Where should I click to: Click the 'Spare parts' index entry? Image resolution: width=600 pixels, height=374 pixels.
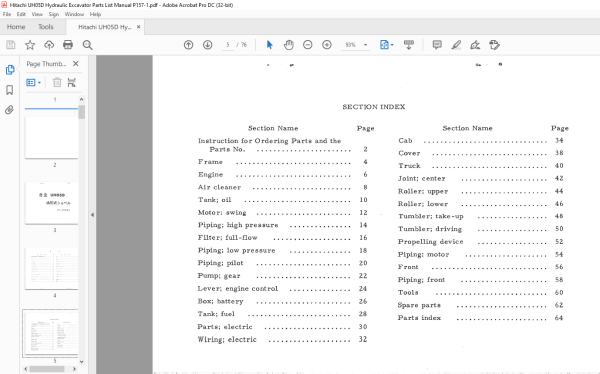pos(419,305)
